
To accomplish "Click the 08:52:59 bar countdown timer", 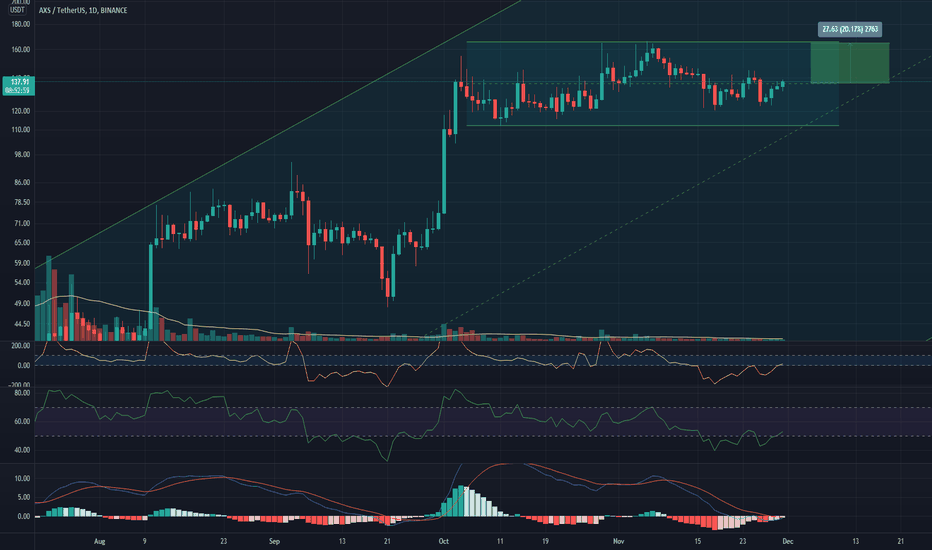I will pos(18,90).
